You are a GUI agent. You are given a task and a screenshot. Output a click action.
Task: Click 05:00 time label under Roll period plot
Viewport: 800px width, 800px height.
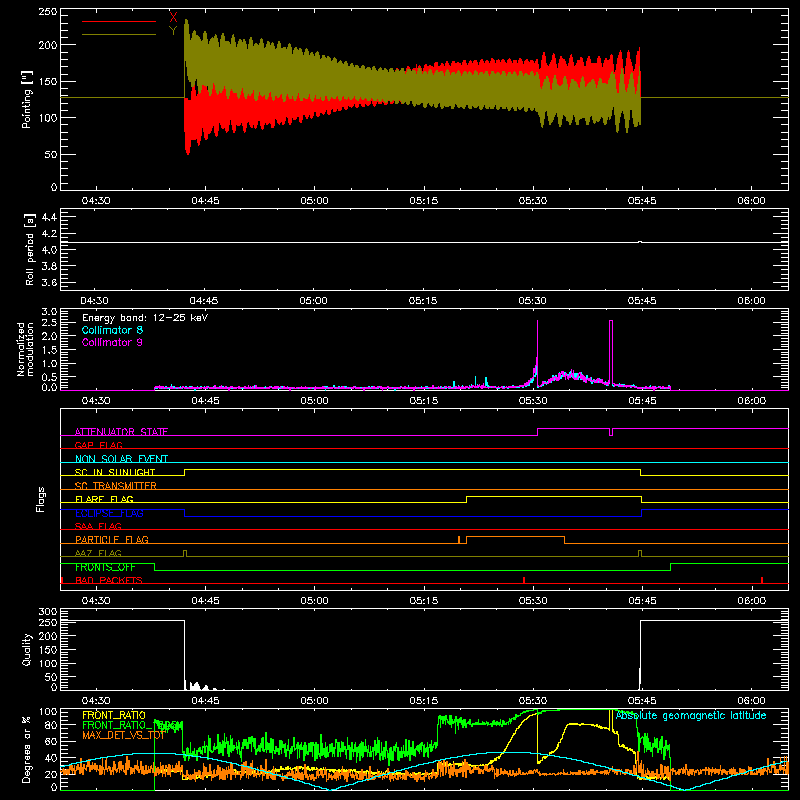pos(314,301)
